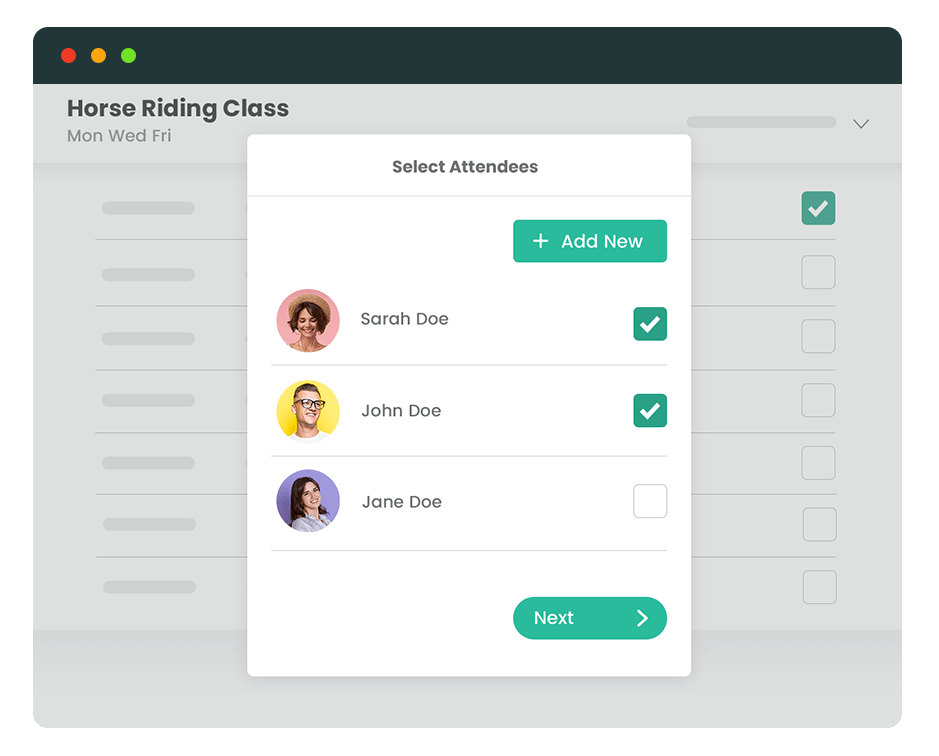Open Jane Doe's profile picture
This screenshot has height=756, width=939.
click(x=308, y=501)
